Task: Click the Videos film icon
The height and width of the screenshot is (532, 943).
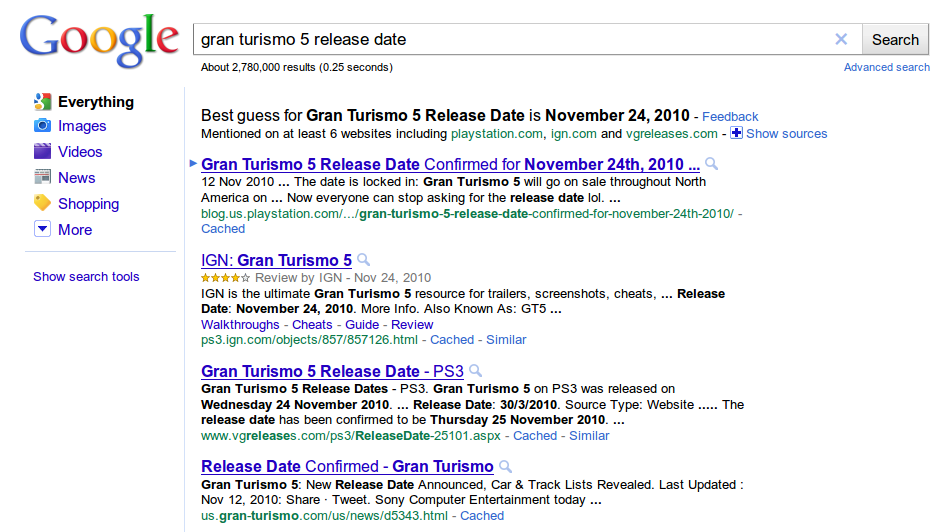Action: pos(42,151)
